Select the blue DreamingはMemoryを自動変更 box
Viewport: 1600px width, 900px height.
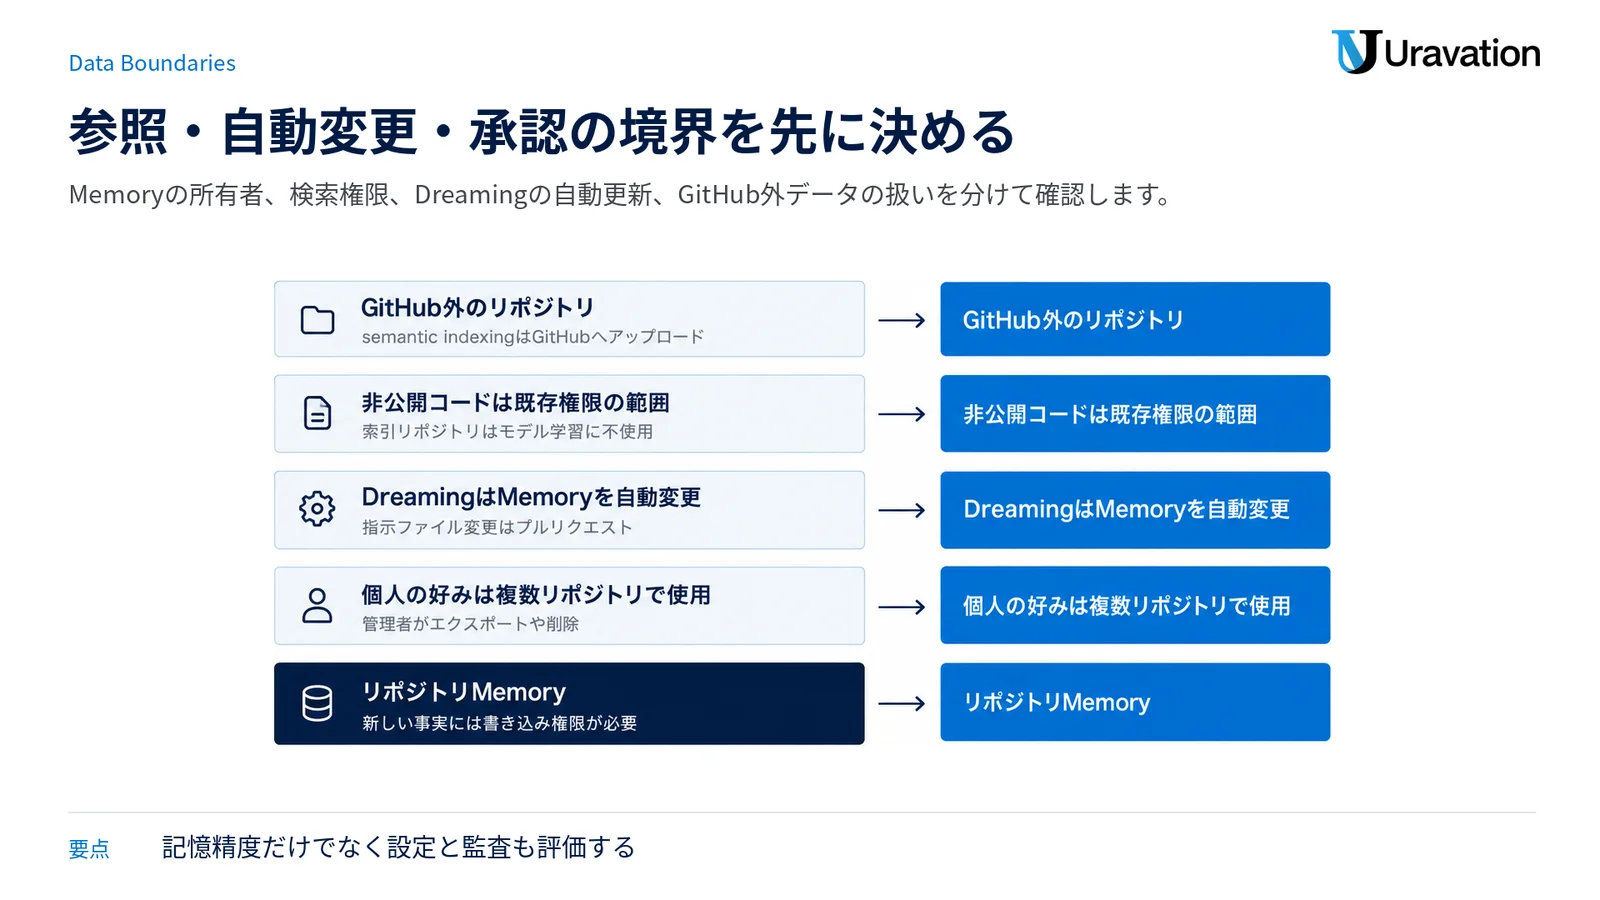[1135, 509]
